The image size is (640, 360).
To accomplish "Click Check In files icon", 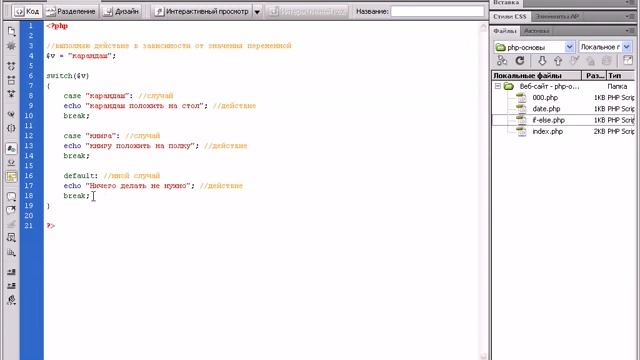I will coord(590,61).
